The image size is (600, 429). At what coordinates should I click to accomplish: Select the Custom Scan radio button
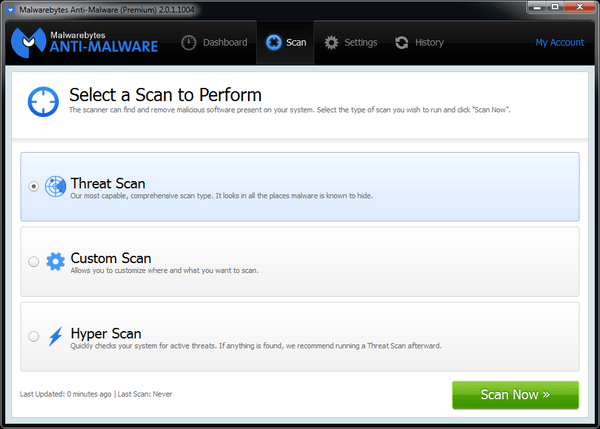point(34,261)
